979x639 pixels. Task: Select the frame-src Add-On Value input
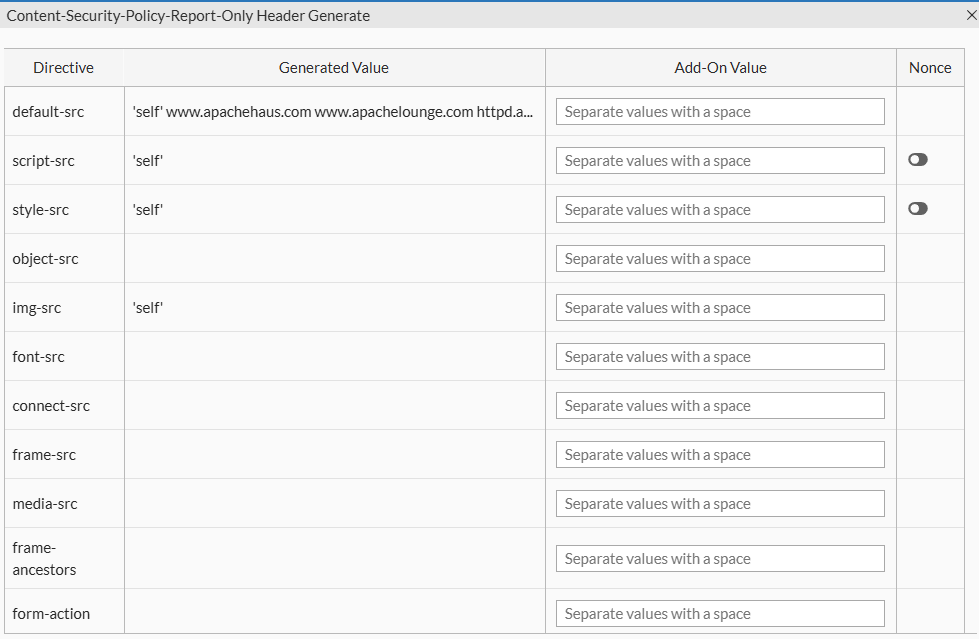[720, 455]
